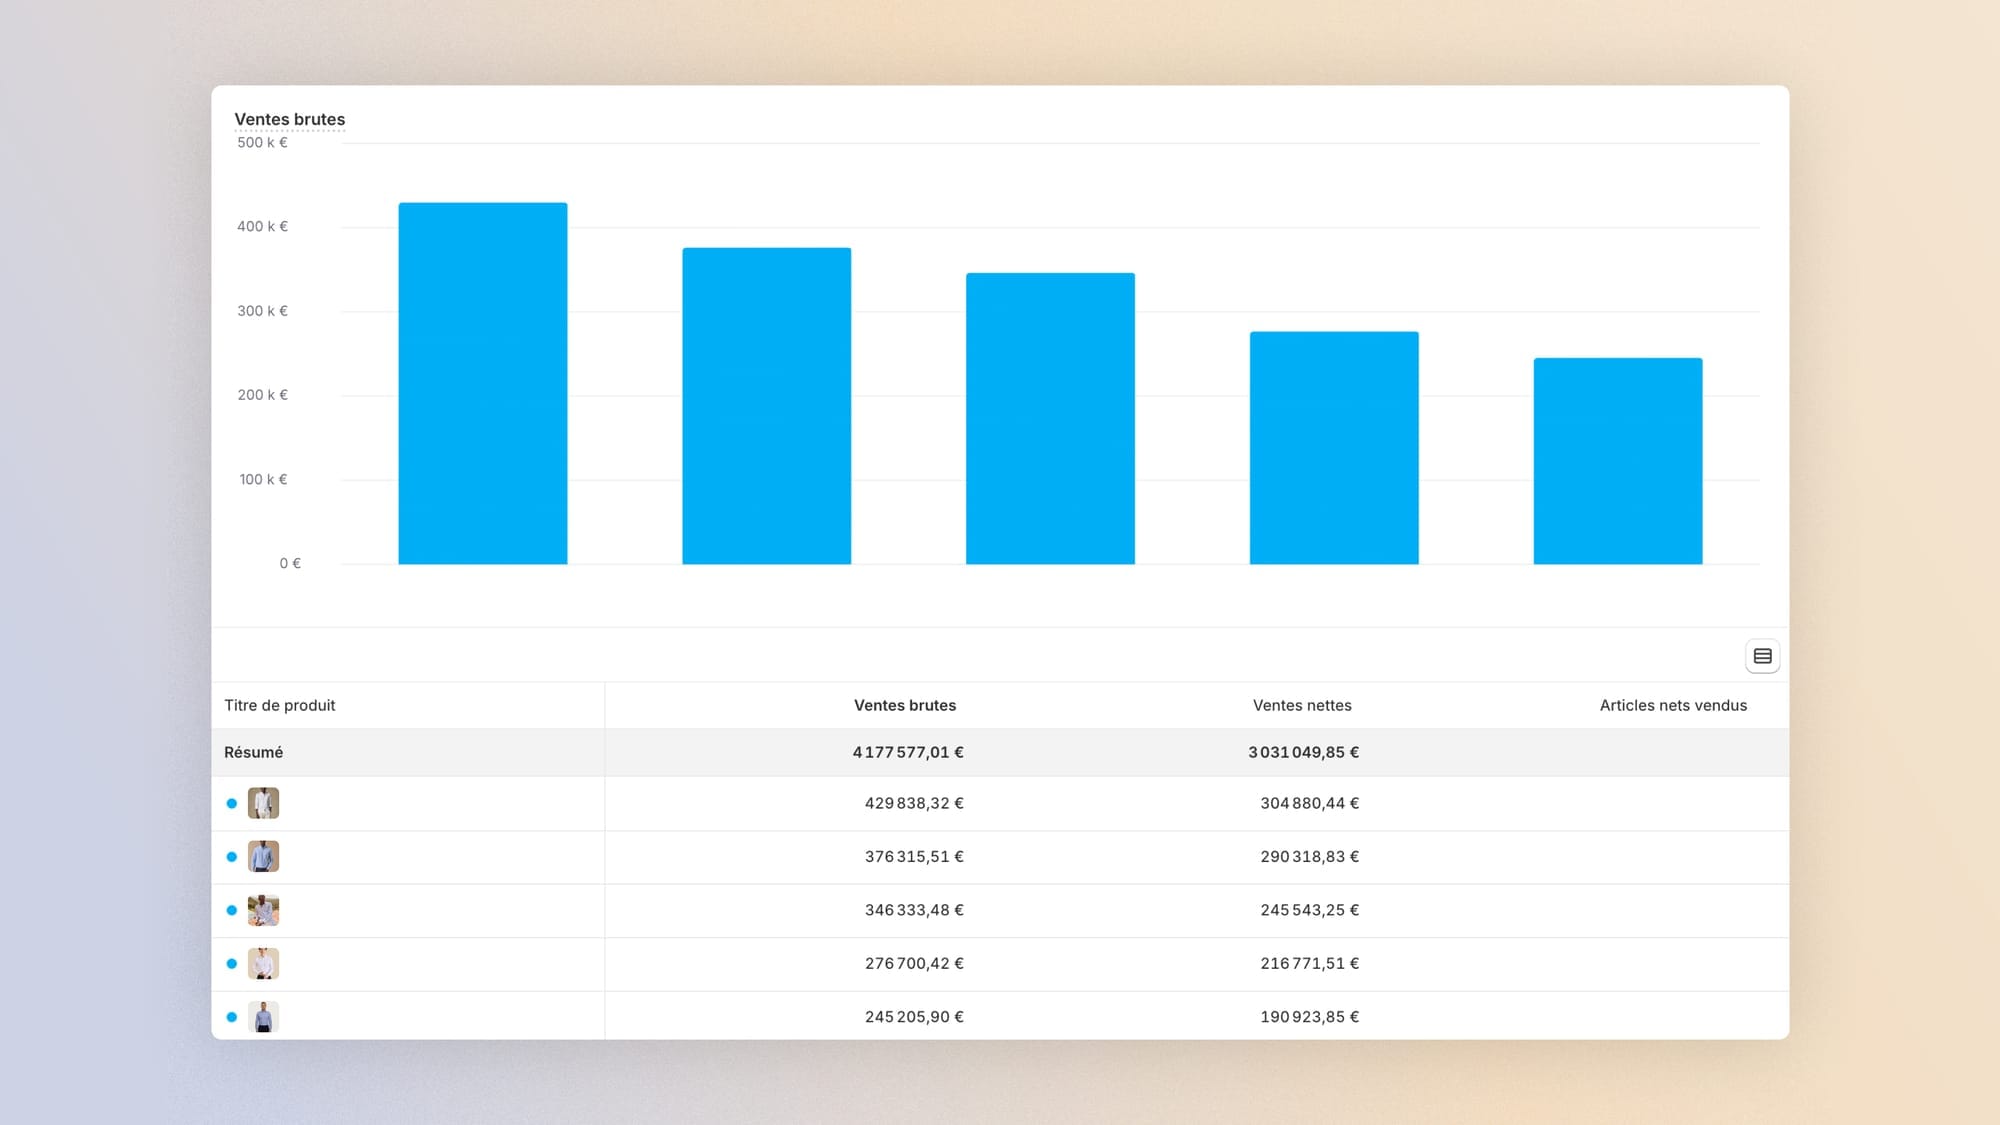Click the 200 k € axis label
The image size is (2000, 1125).
(x=262, y=395)
